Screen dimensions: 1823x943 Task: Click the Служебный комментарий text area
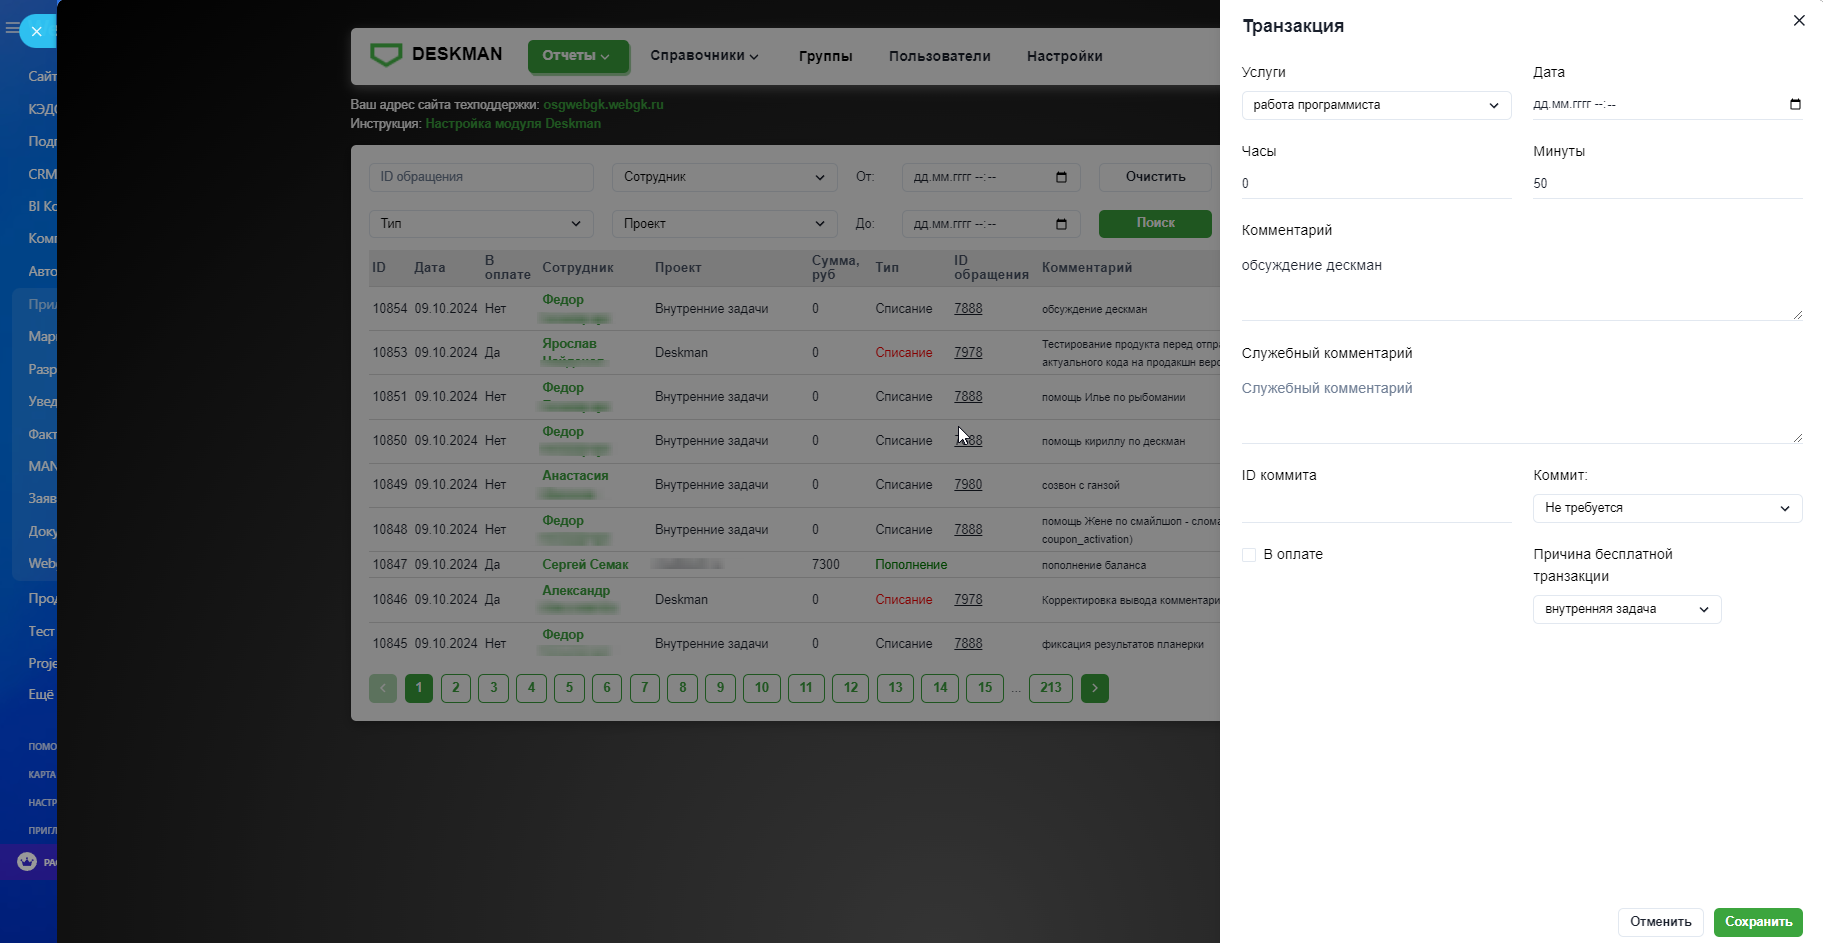coord(1522,408)
